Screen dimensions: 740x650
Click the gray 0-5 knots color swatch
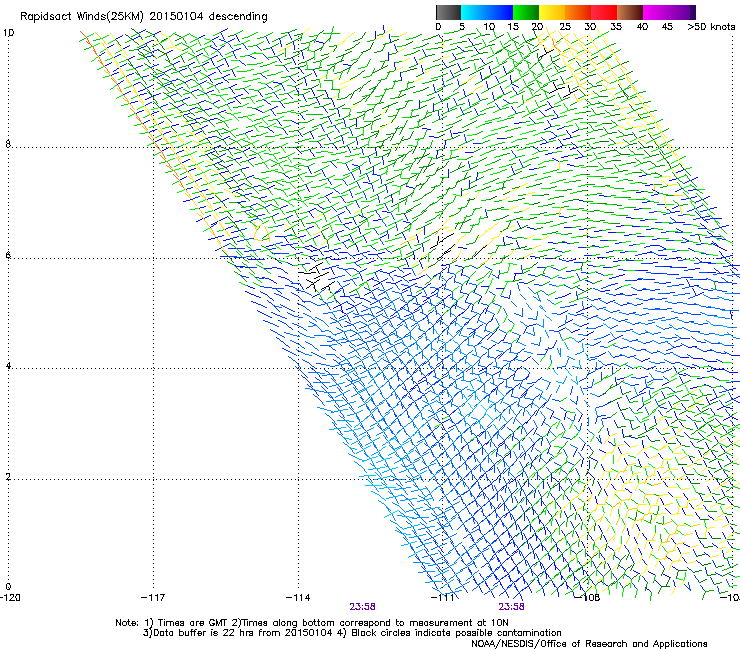coord(448,12)
